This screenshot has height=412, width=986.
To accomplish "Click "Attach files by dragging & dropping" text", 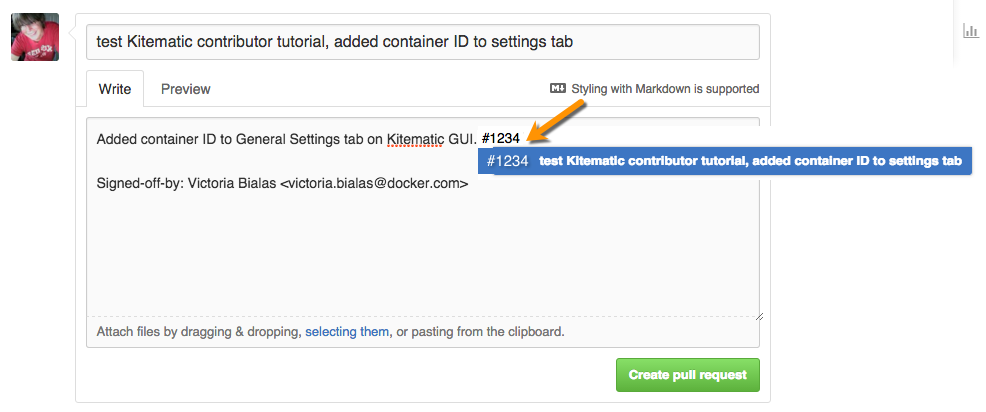I will point(198,332).
